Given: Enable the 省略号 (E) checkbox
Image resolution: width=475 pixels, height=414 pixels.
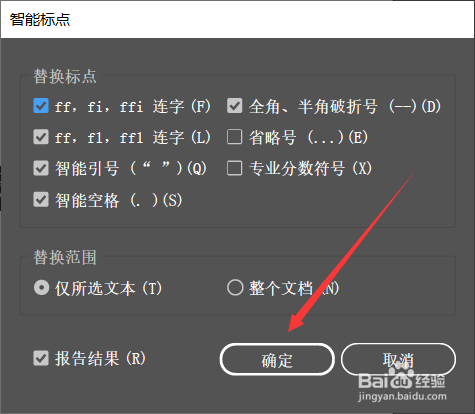Looking at the screenshot, I should point(235,137).
